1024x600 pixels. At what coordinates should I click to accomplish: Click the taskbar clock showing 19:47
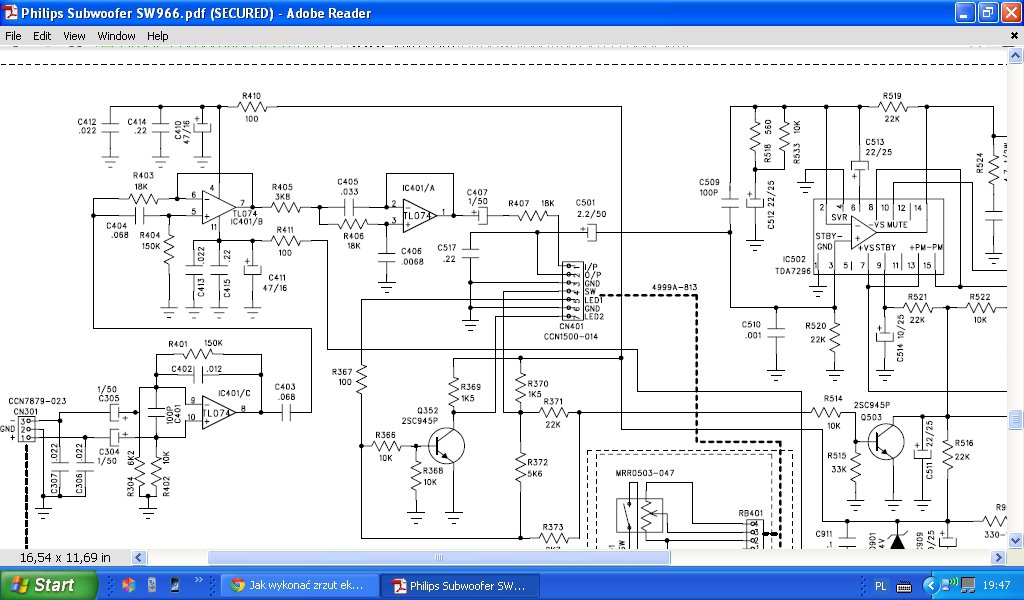tap(996, 586)
